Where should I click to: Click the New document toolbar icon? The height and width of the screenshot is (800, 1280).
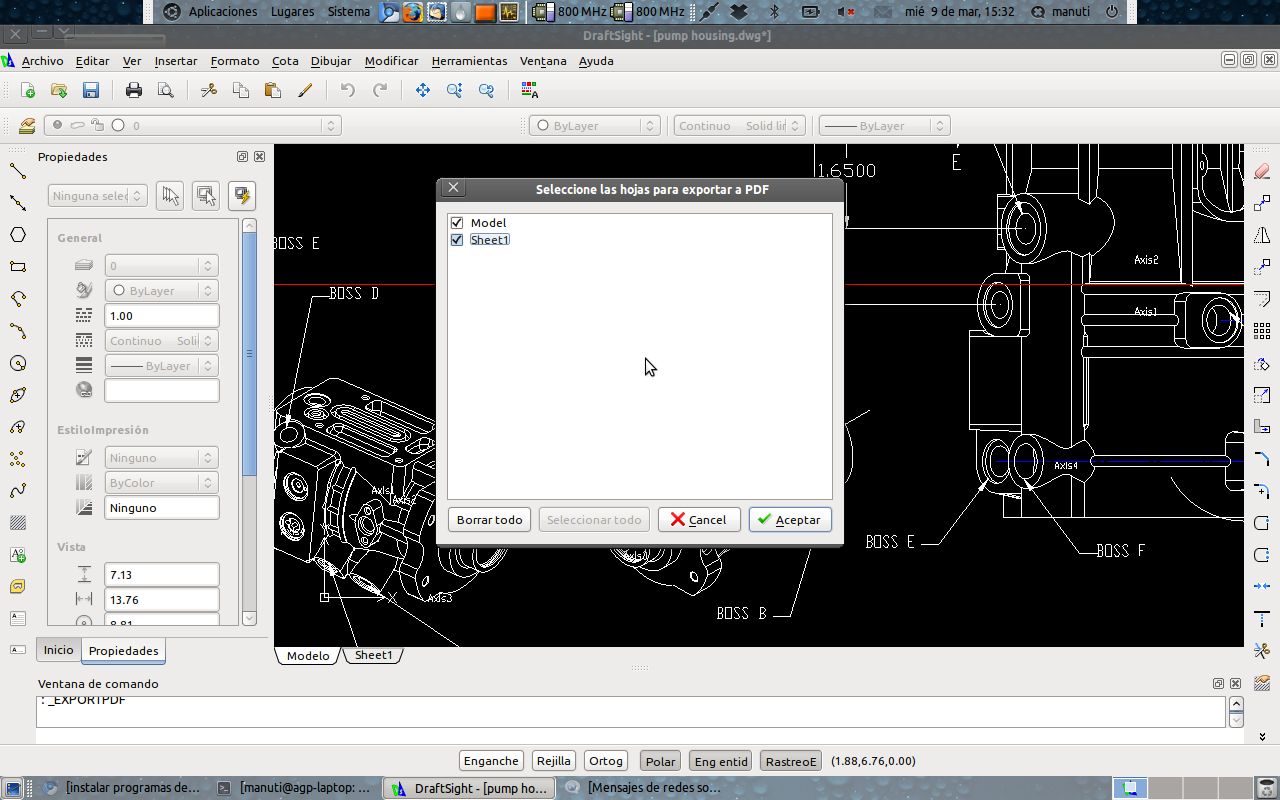[28, 90]
